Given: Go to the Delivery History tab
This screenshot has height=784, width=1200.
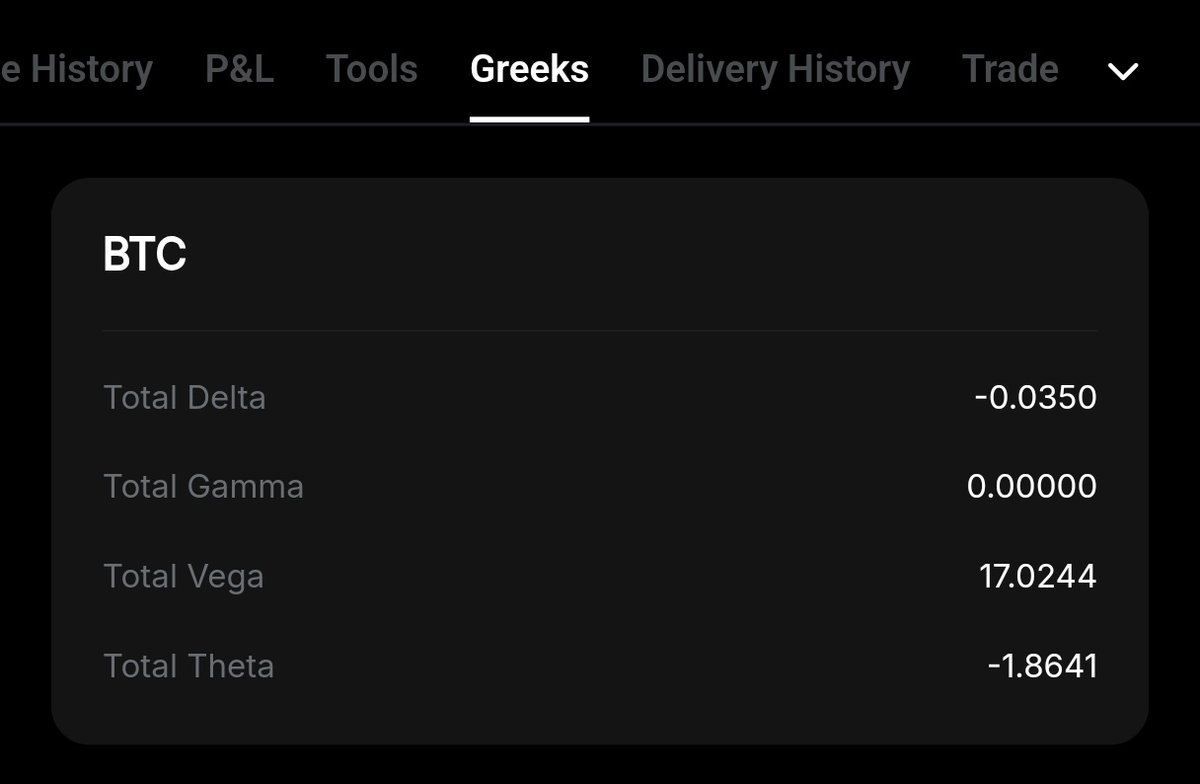Looking at the screenshot, I should tap(775, 70).
